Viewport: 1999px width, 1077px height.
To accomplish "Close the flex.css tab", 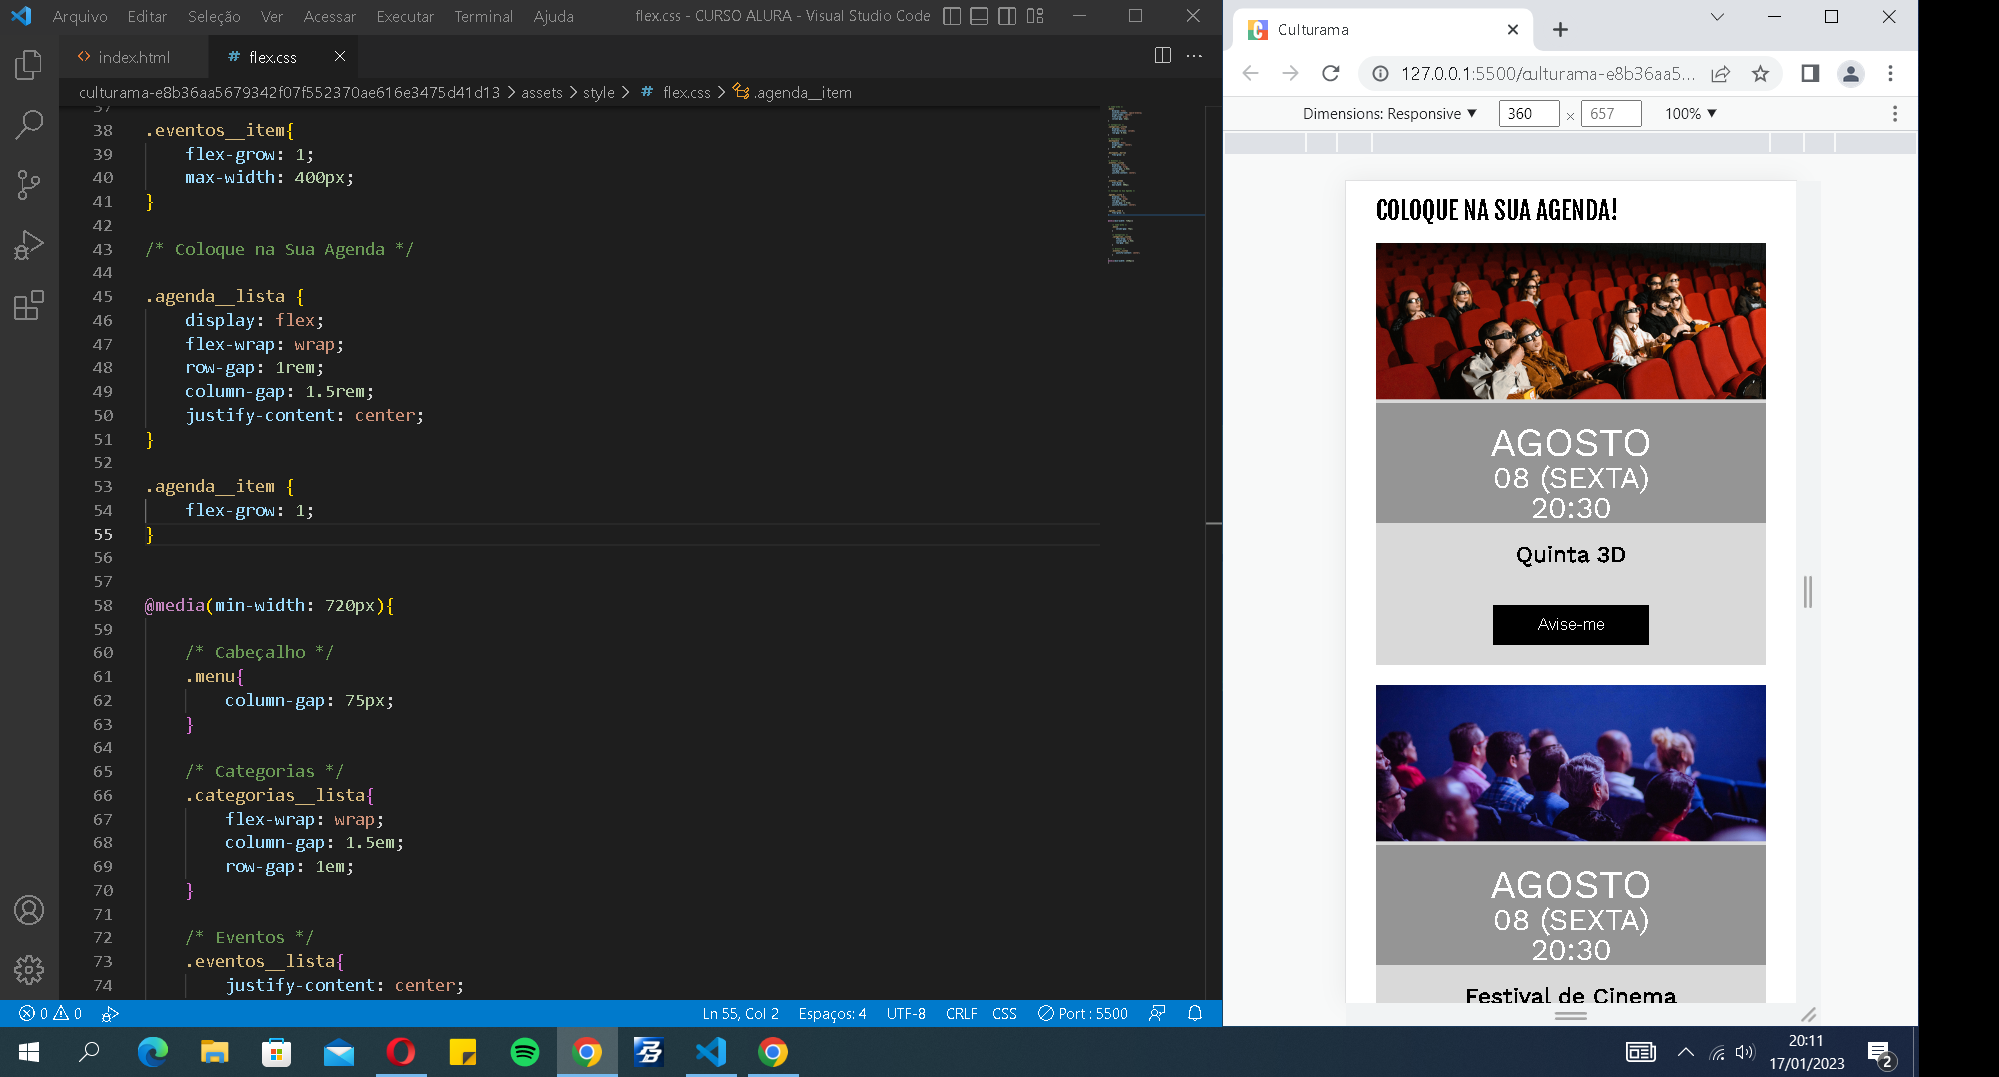I will pyautogui.click(x=340, y=56).
